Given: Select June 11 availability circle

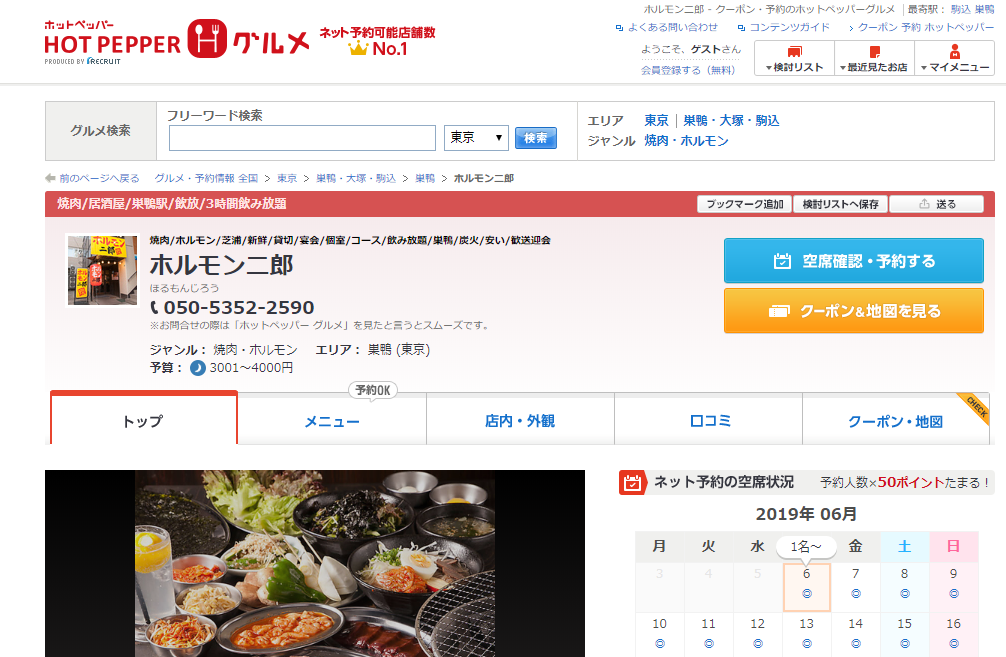Looking at the screenshot, I should pos(708,644).
